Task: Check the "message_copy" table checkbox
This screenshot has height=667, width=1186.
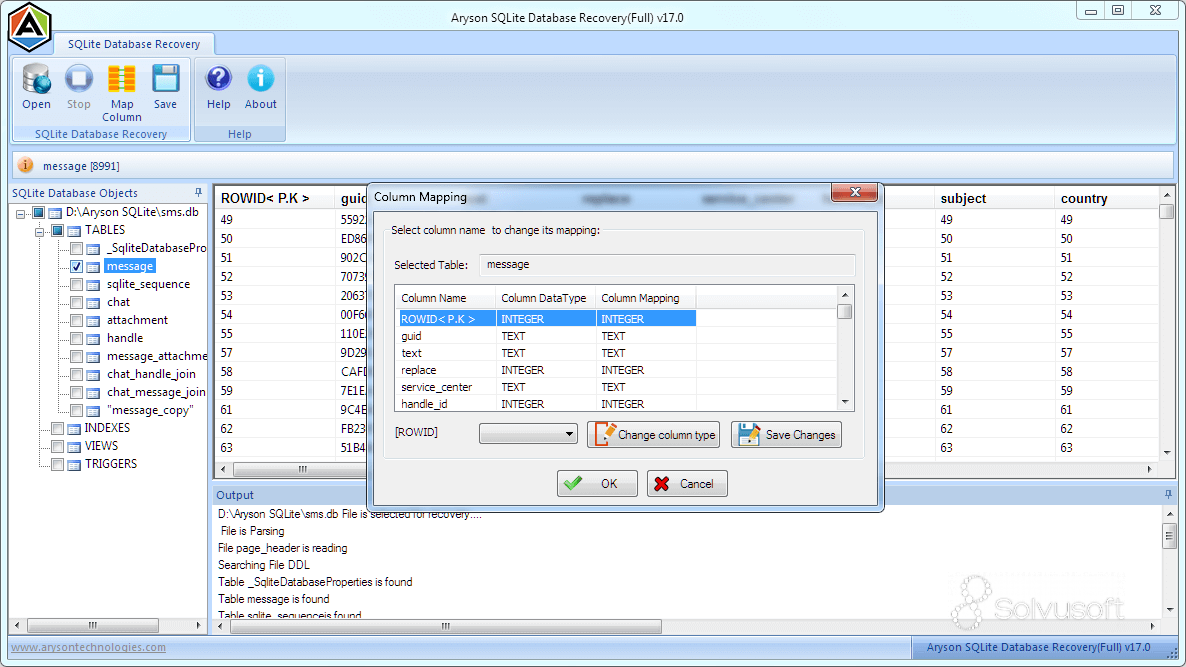Action: (76, 411)
